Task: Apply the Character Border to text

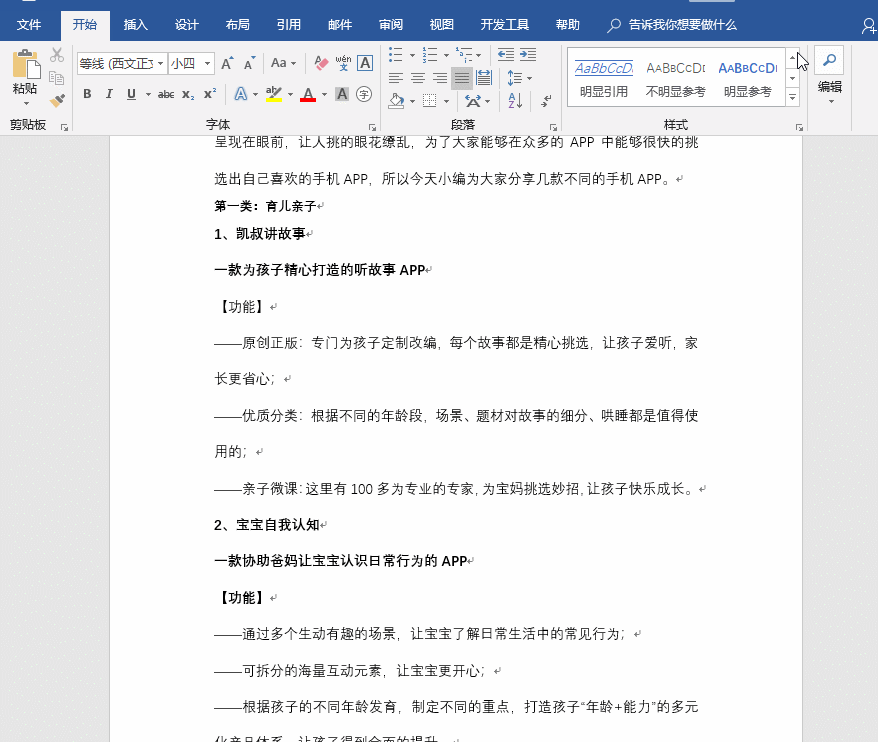Action: pos(367,63)
